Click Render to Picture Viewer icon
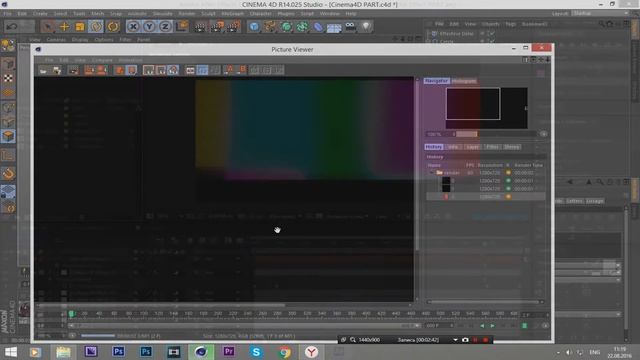Screen dimensions: 640x360 (217, 27)
